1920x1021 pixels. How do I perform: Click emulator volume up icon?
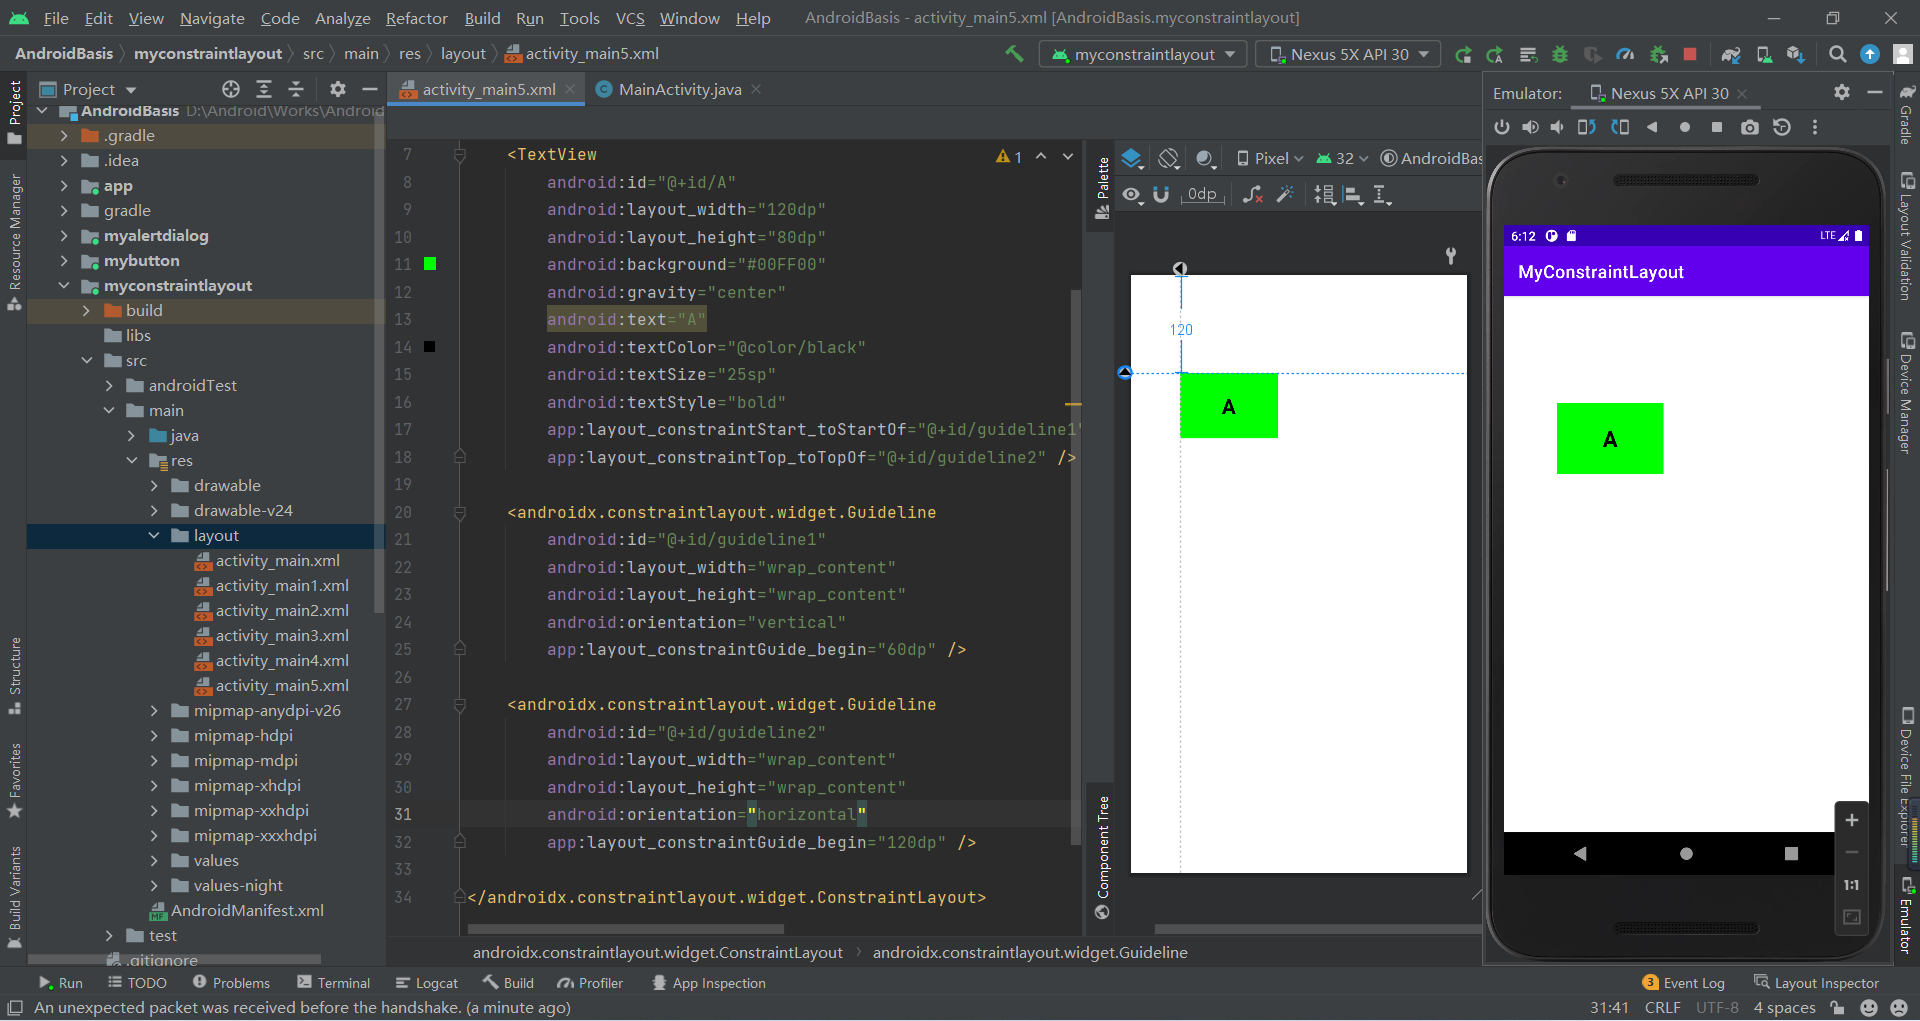[1530, 127]
